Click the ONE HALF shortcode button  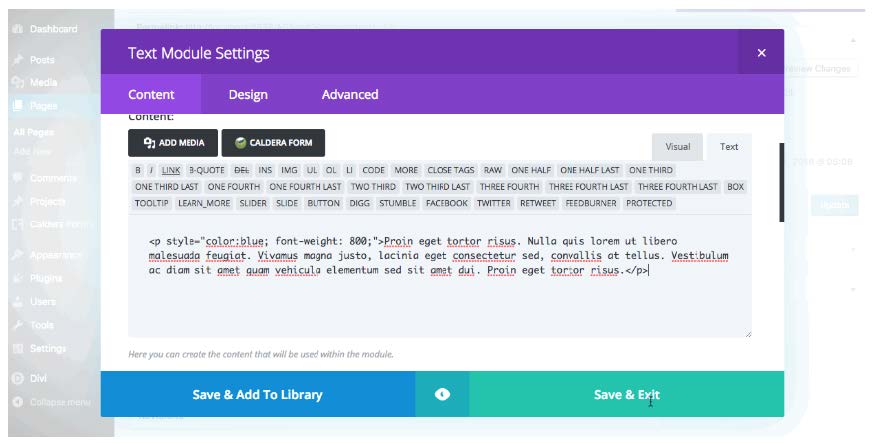(531, 170)
